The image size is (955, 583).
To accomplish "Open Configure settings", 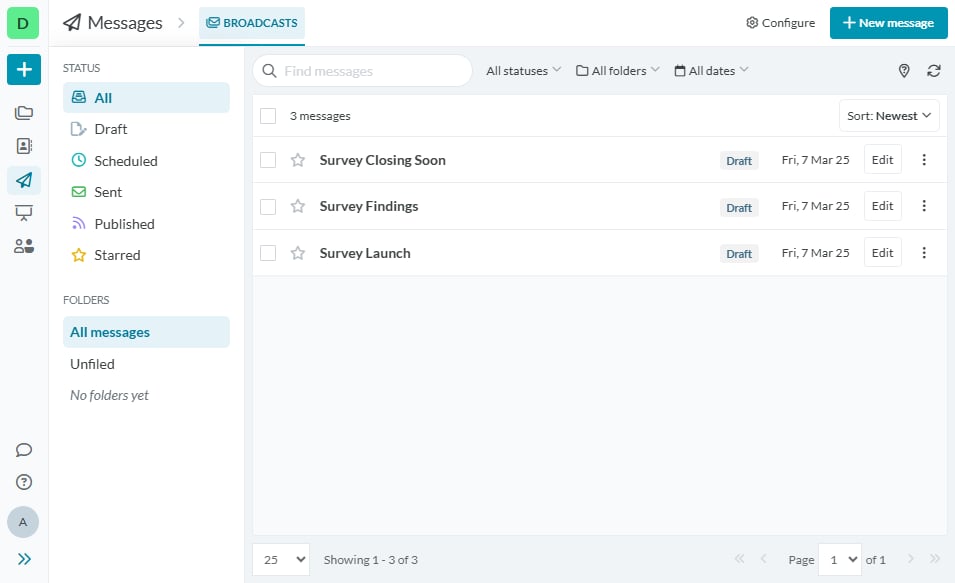I will click(x=780, y=23).
